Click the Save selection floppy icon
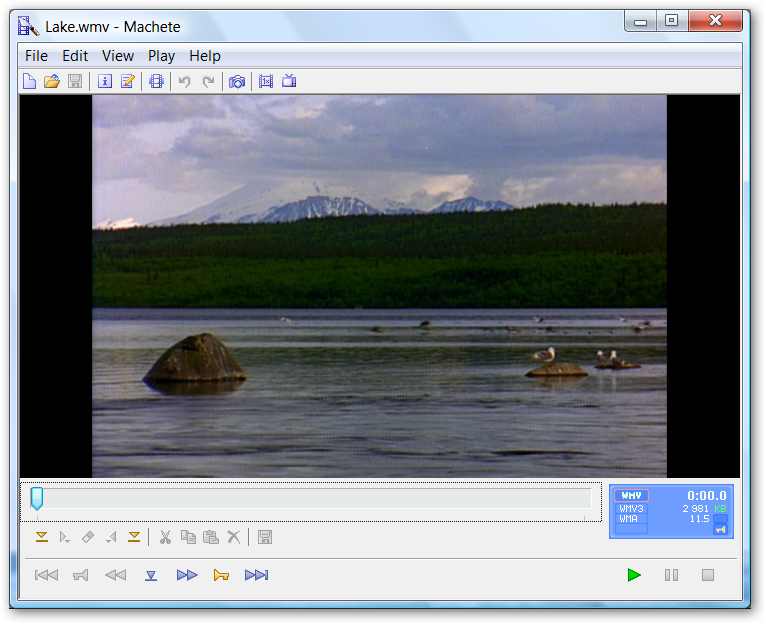This screenshot has width=765, height=623. tap(265, 537)
